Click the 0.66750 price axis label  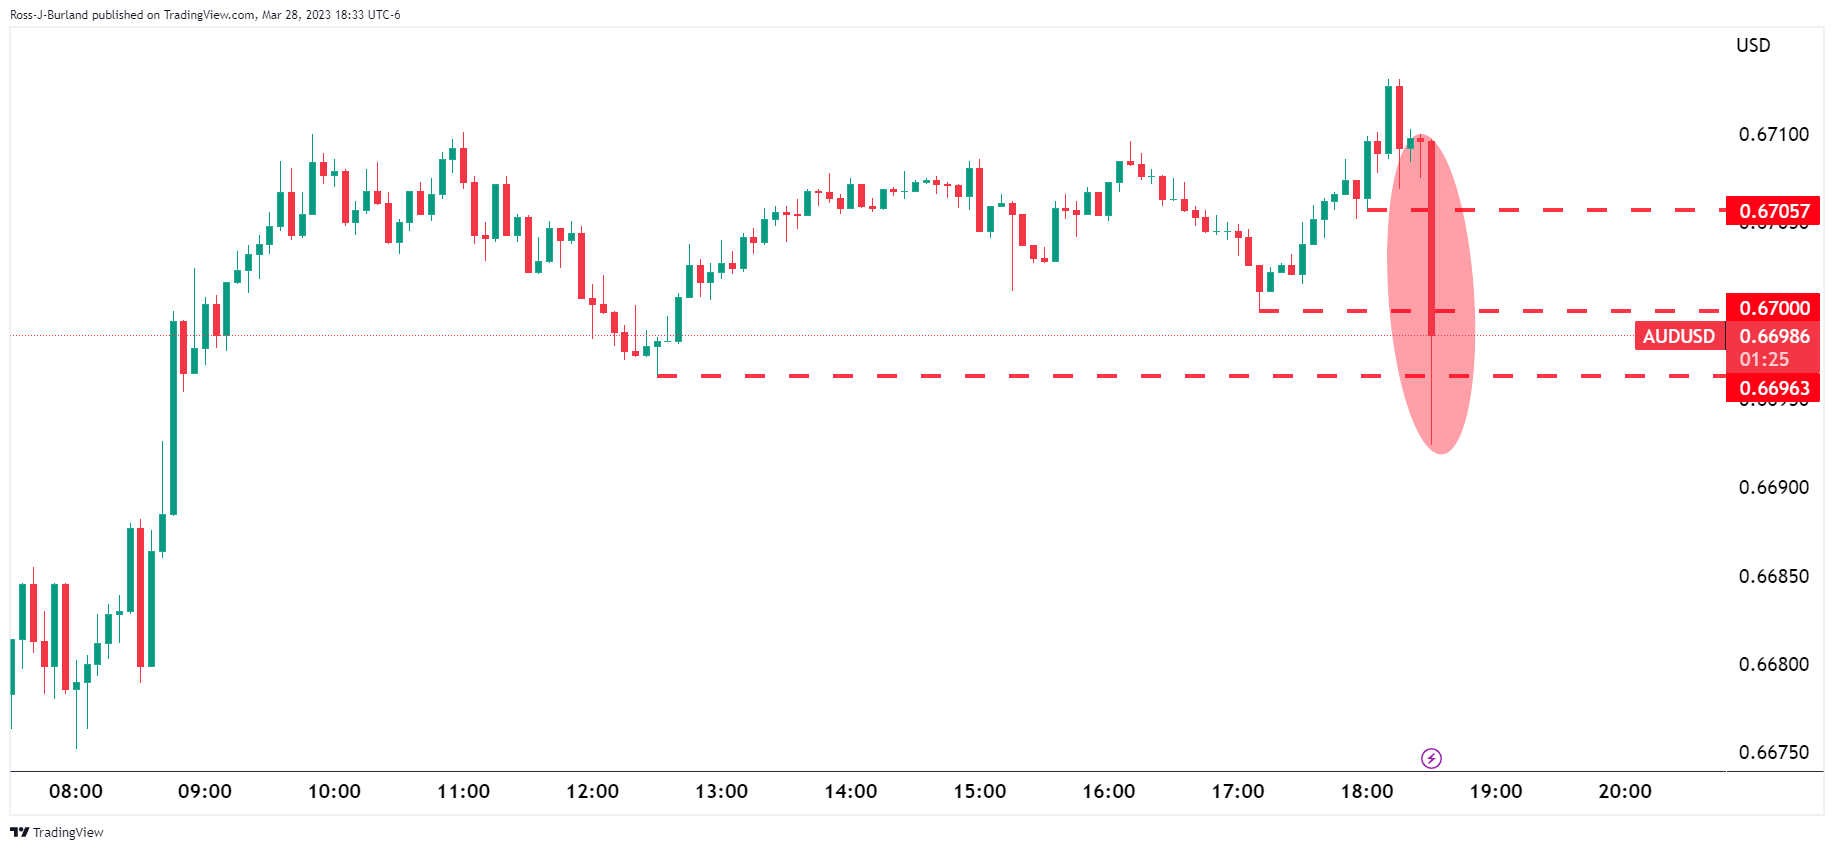(x=1773, y=752)
